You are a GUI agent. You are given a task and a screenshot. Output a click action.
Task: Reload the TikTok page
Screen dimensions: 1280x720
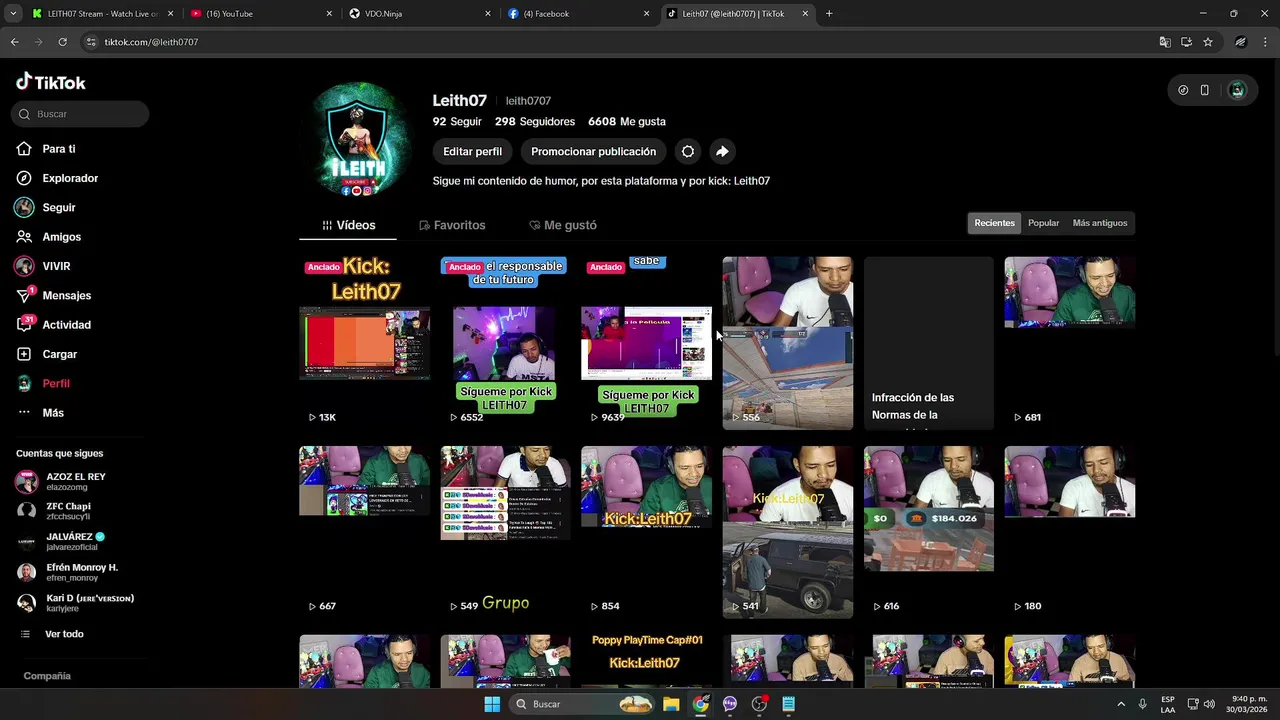62,42
